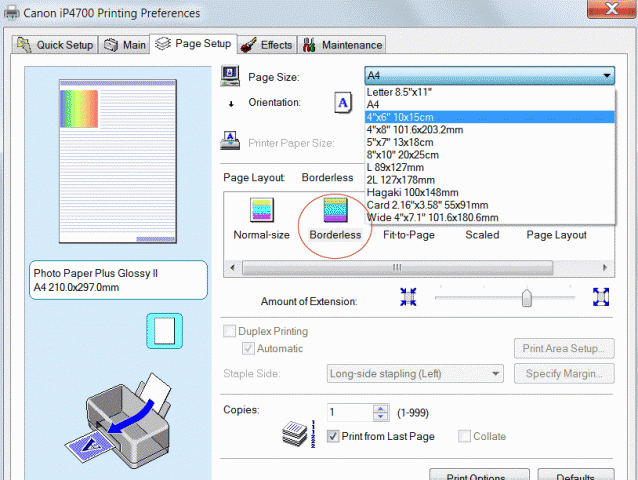Choose L 89x127mm size
This screenshot has height=480, width=638.
point(490,168)
